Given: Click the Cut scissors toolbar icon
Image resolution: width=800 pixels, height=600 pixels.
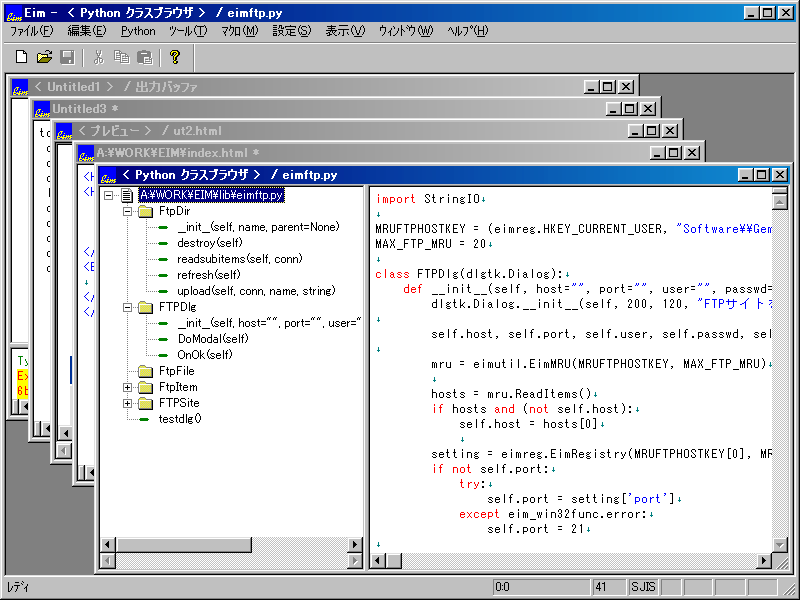Looking at the screenshot, I should [x=98, y=57].
